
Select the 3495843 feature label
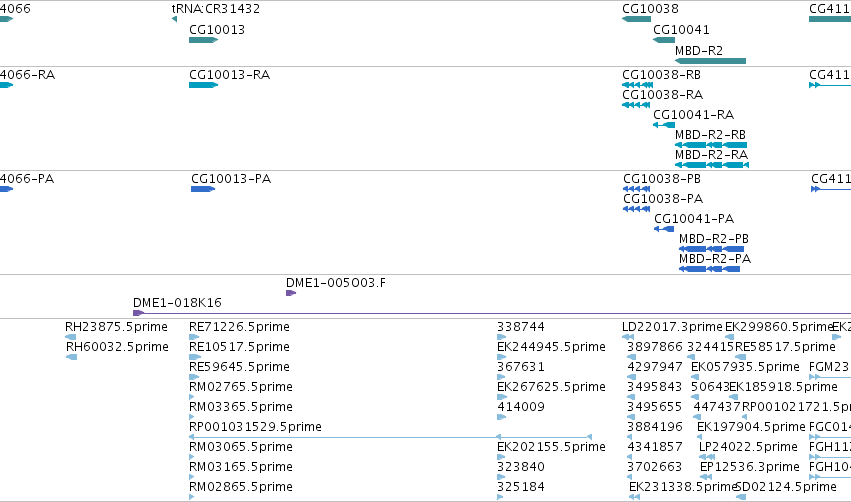click(x=655, y=387)
